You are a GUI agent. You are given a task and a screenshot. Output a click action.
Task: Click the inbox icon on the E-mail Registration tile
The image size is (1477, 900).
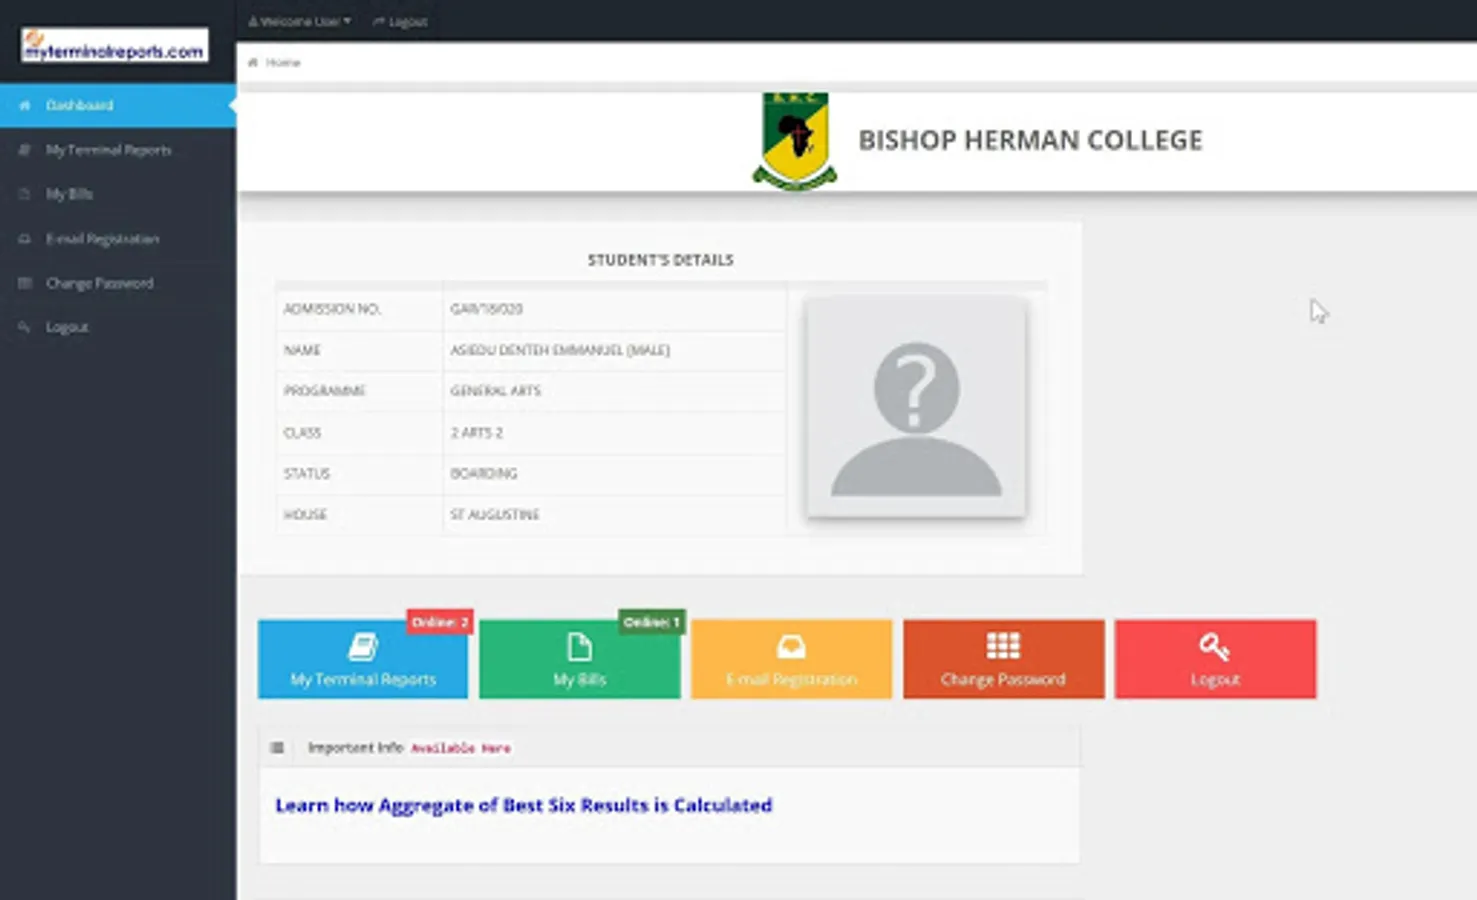pos(791,647)
